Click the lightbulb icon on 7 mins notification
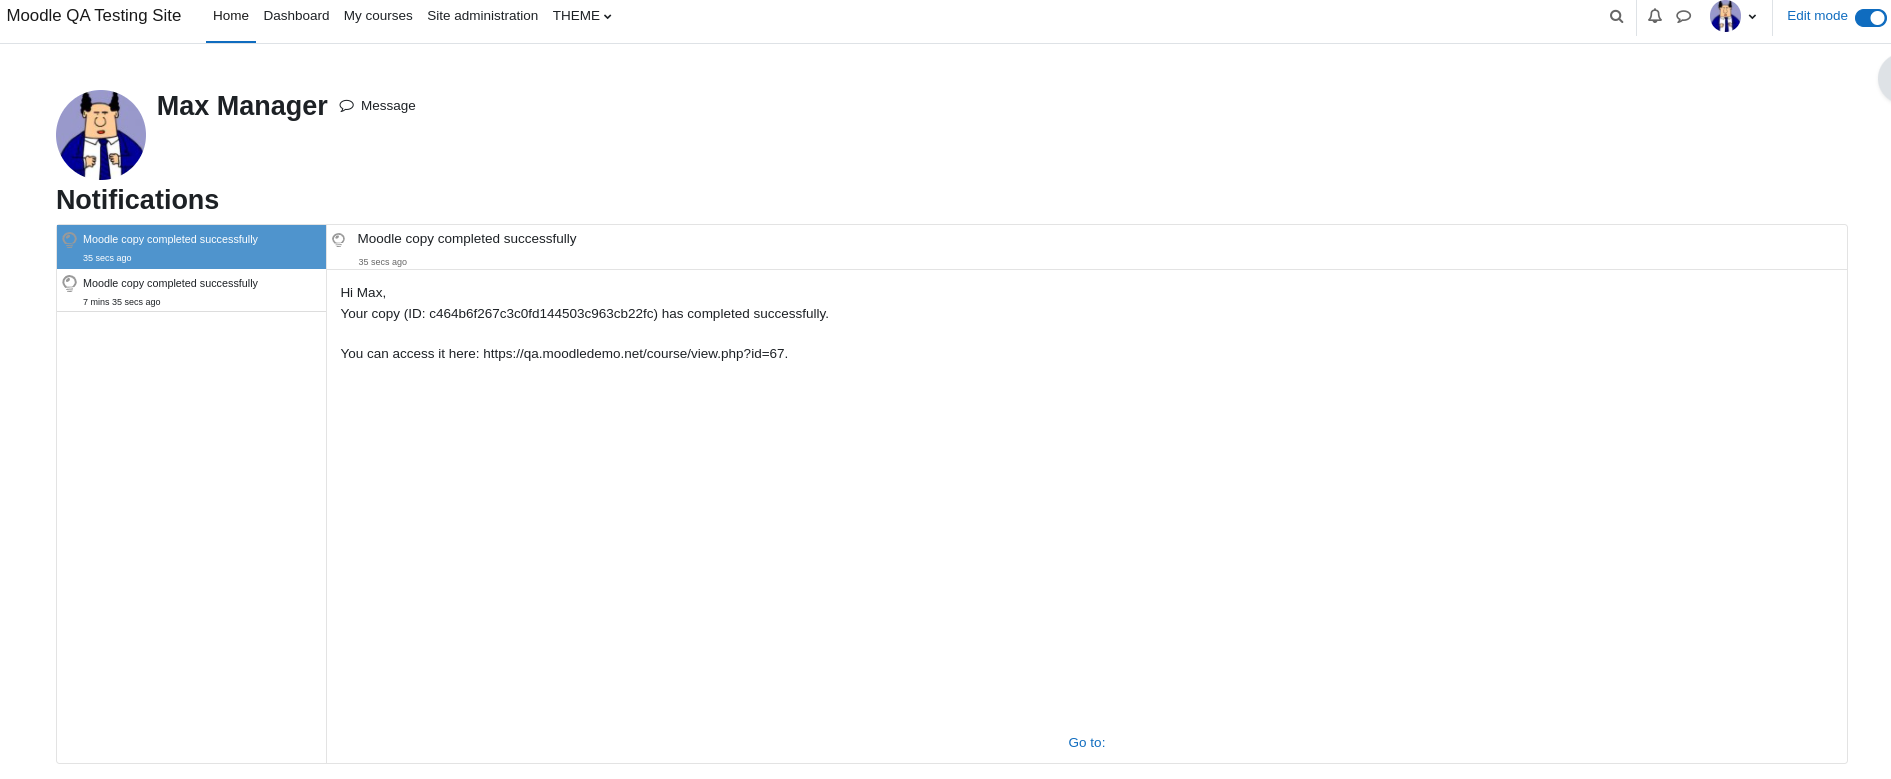 69,284
